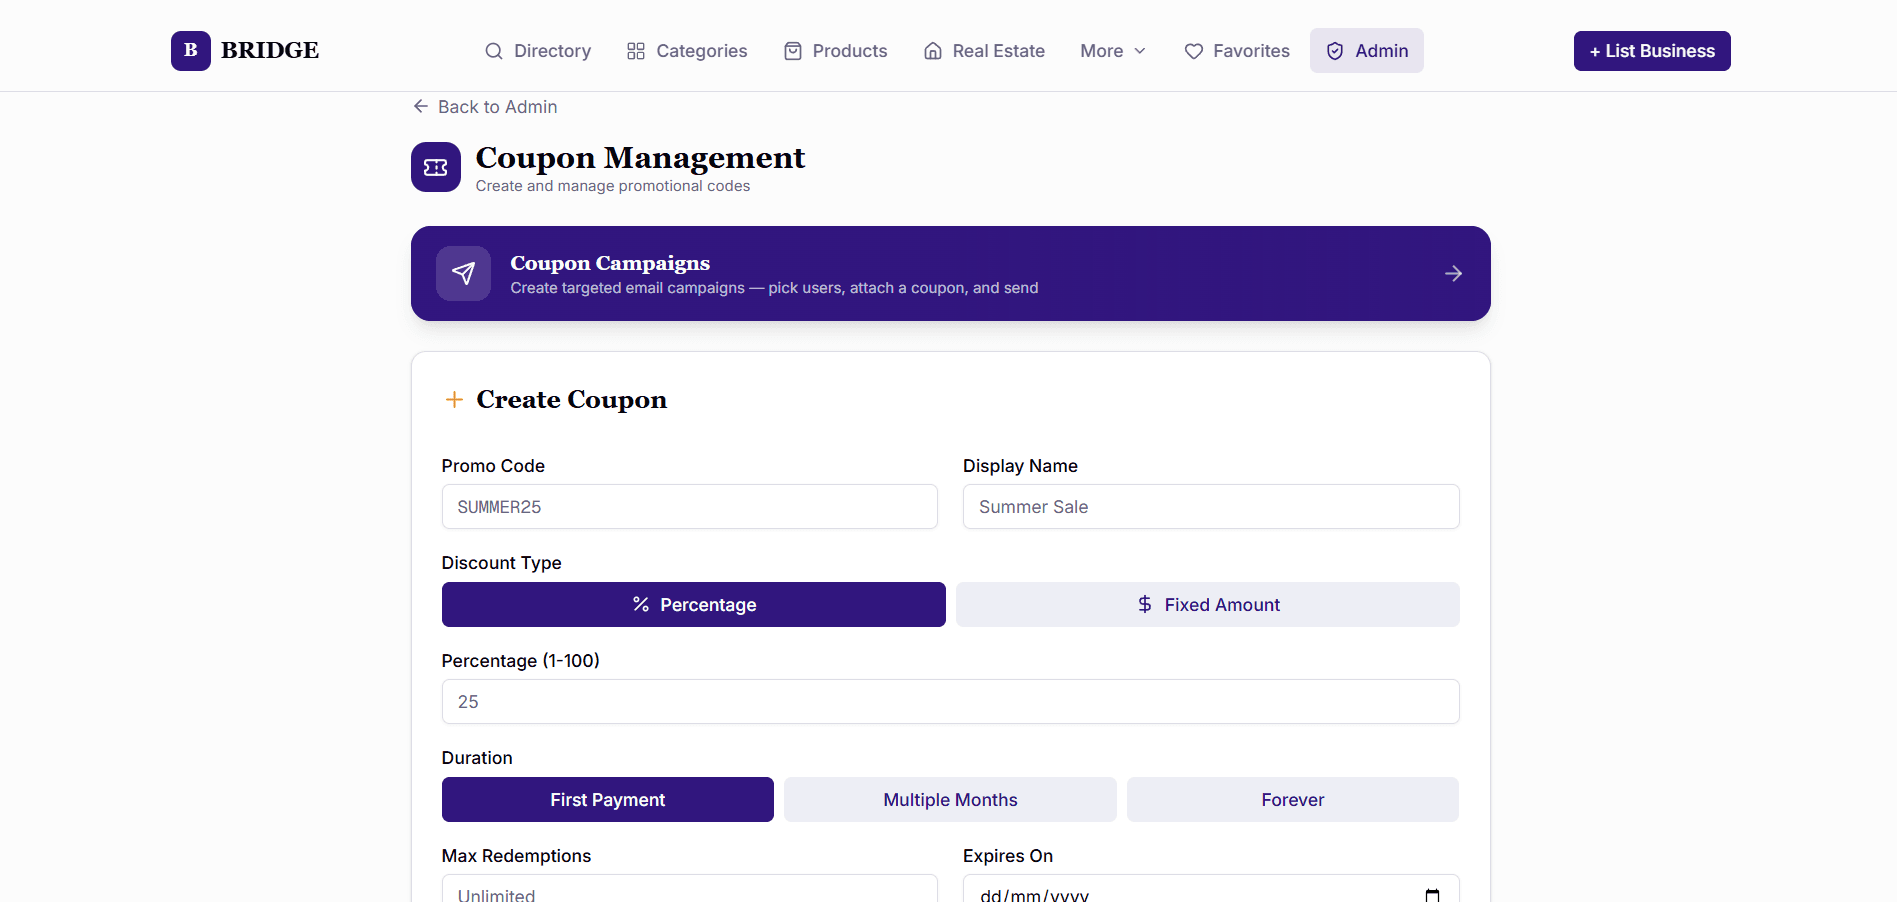The height and width of the screenshot is (902, 1897).
Task: Click the back arrow icon next to Back to Admin
Action: coord(421,106)
